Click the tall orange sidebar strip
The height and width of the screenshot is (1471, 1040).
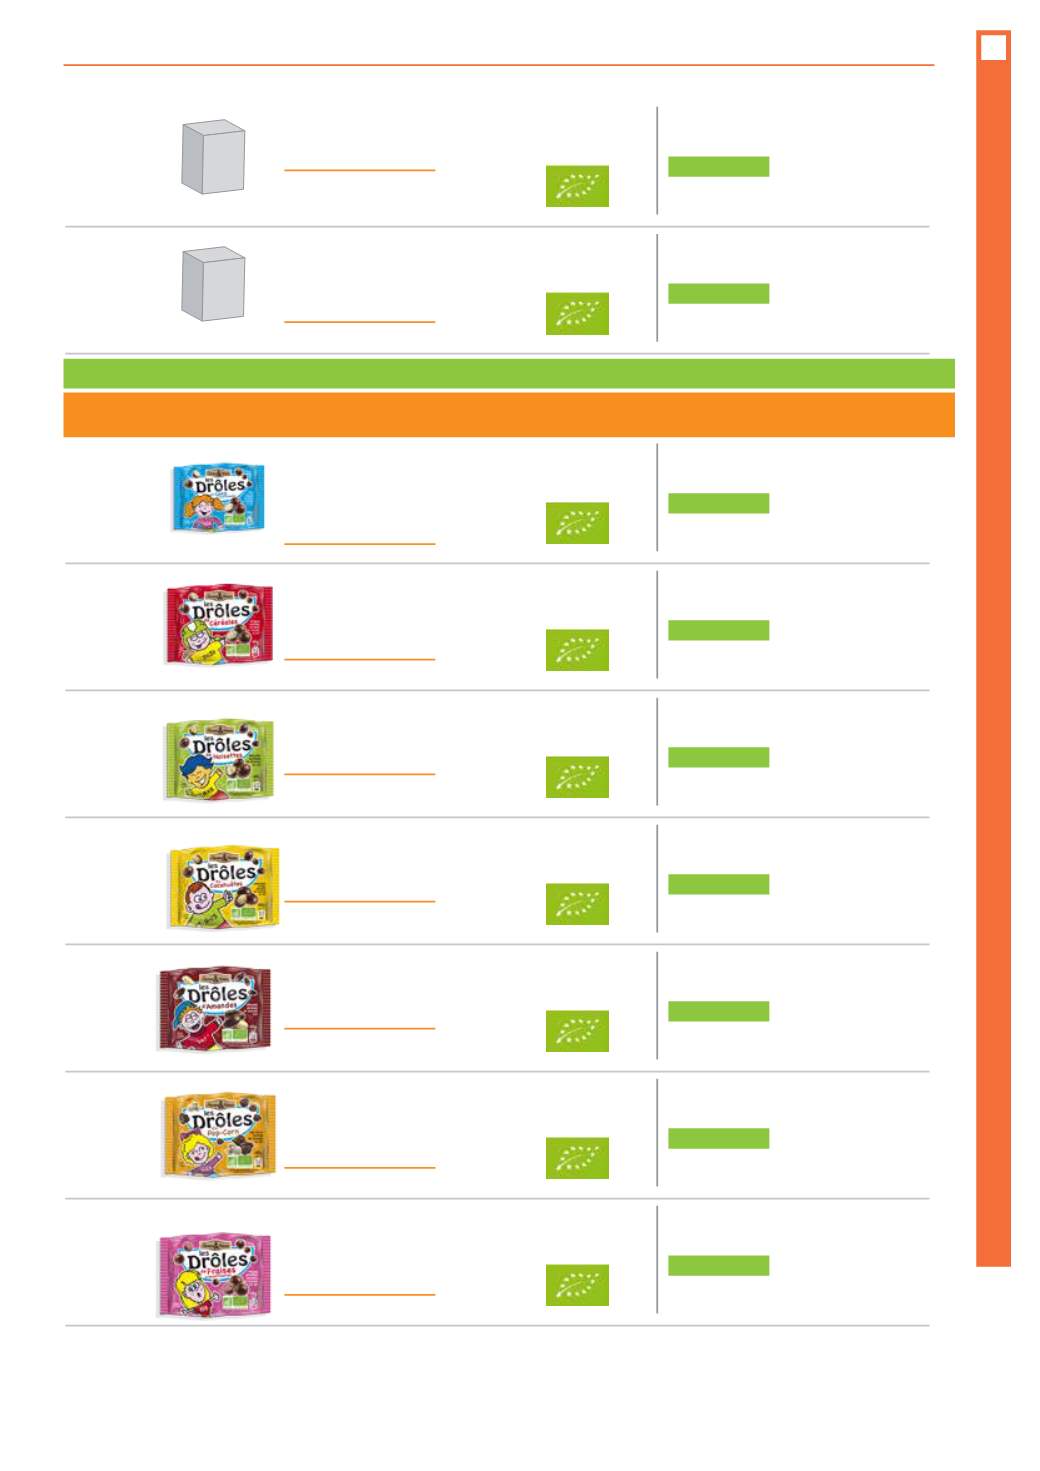click(x=993, y=648)
